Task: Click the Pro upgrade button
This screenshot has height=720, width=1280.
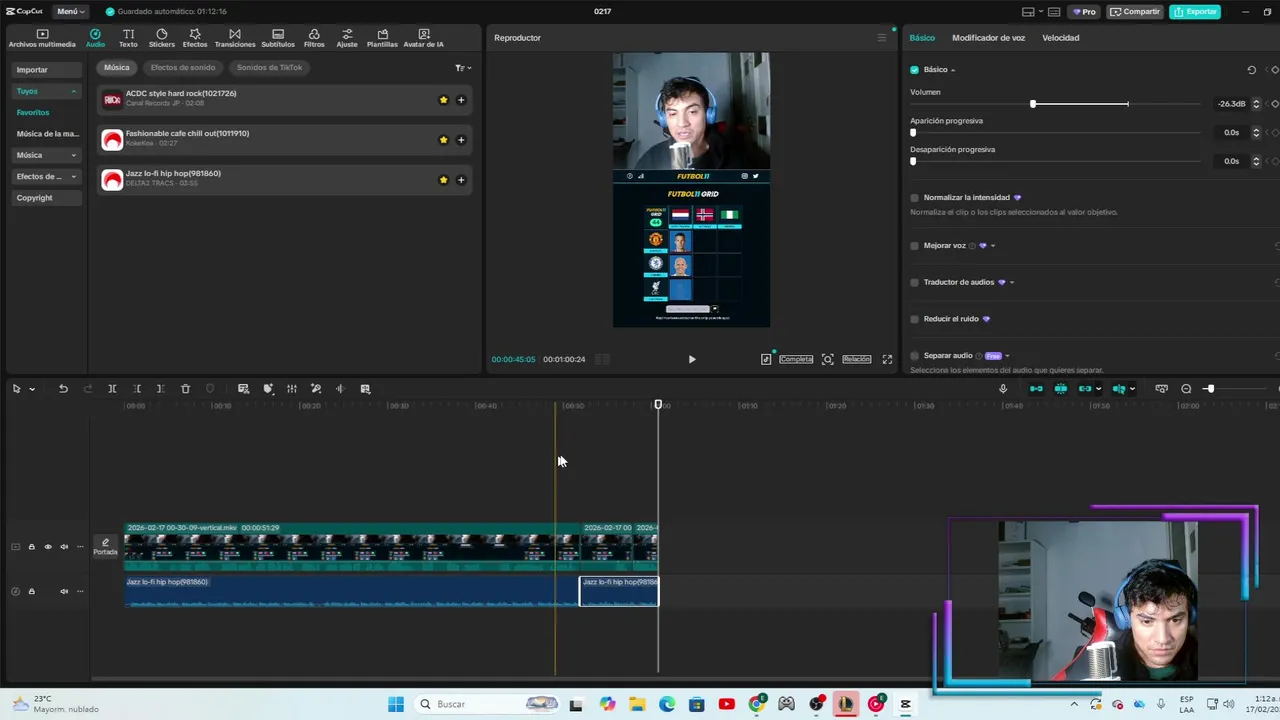Action: point(1084,12)
